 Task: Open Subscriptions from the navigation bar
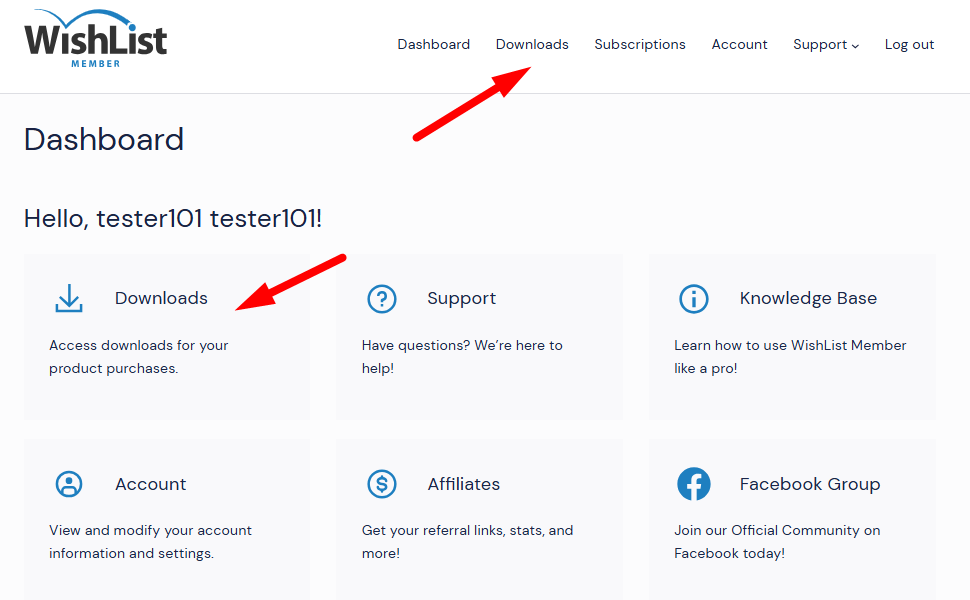(x=640, y=44)
